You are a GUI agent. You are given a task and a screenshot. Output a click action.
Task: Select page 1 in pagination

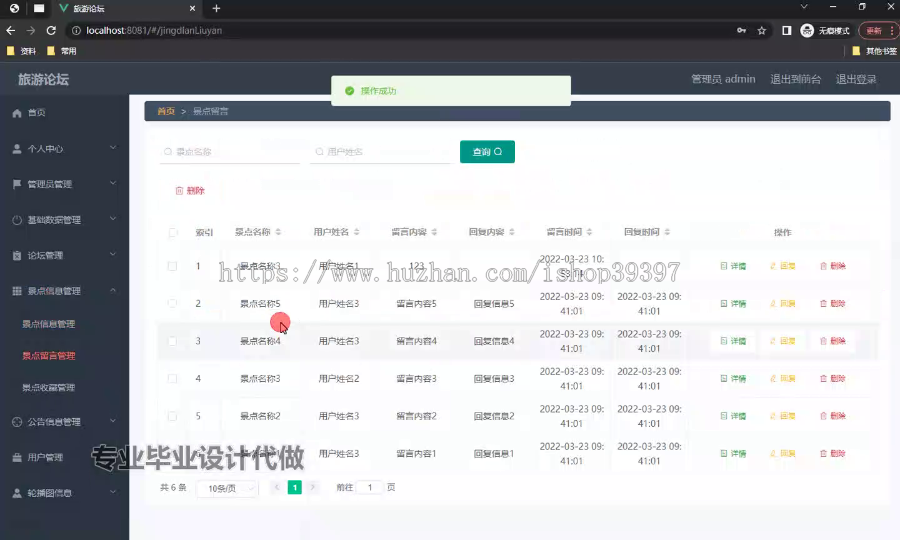294,487
